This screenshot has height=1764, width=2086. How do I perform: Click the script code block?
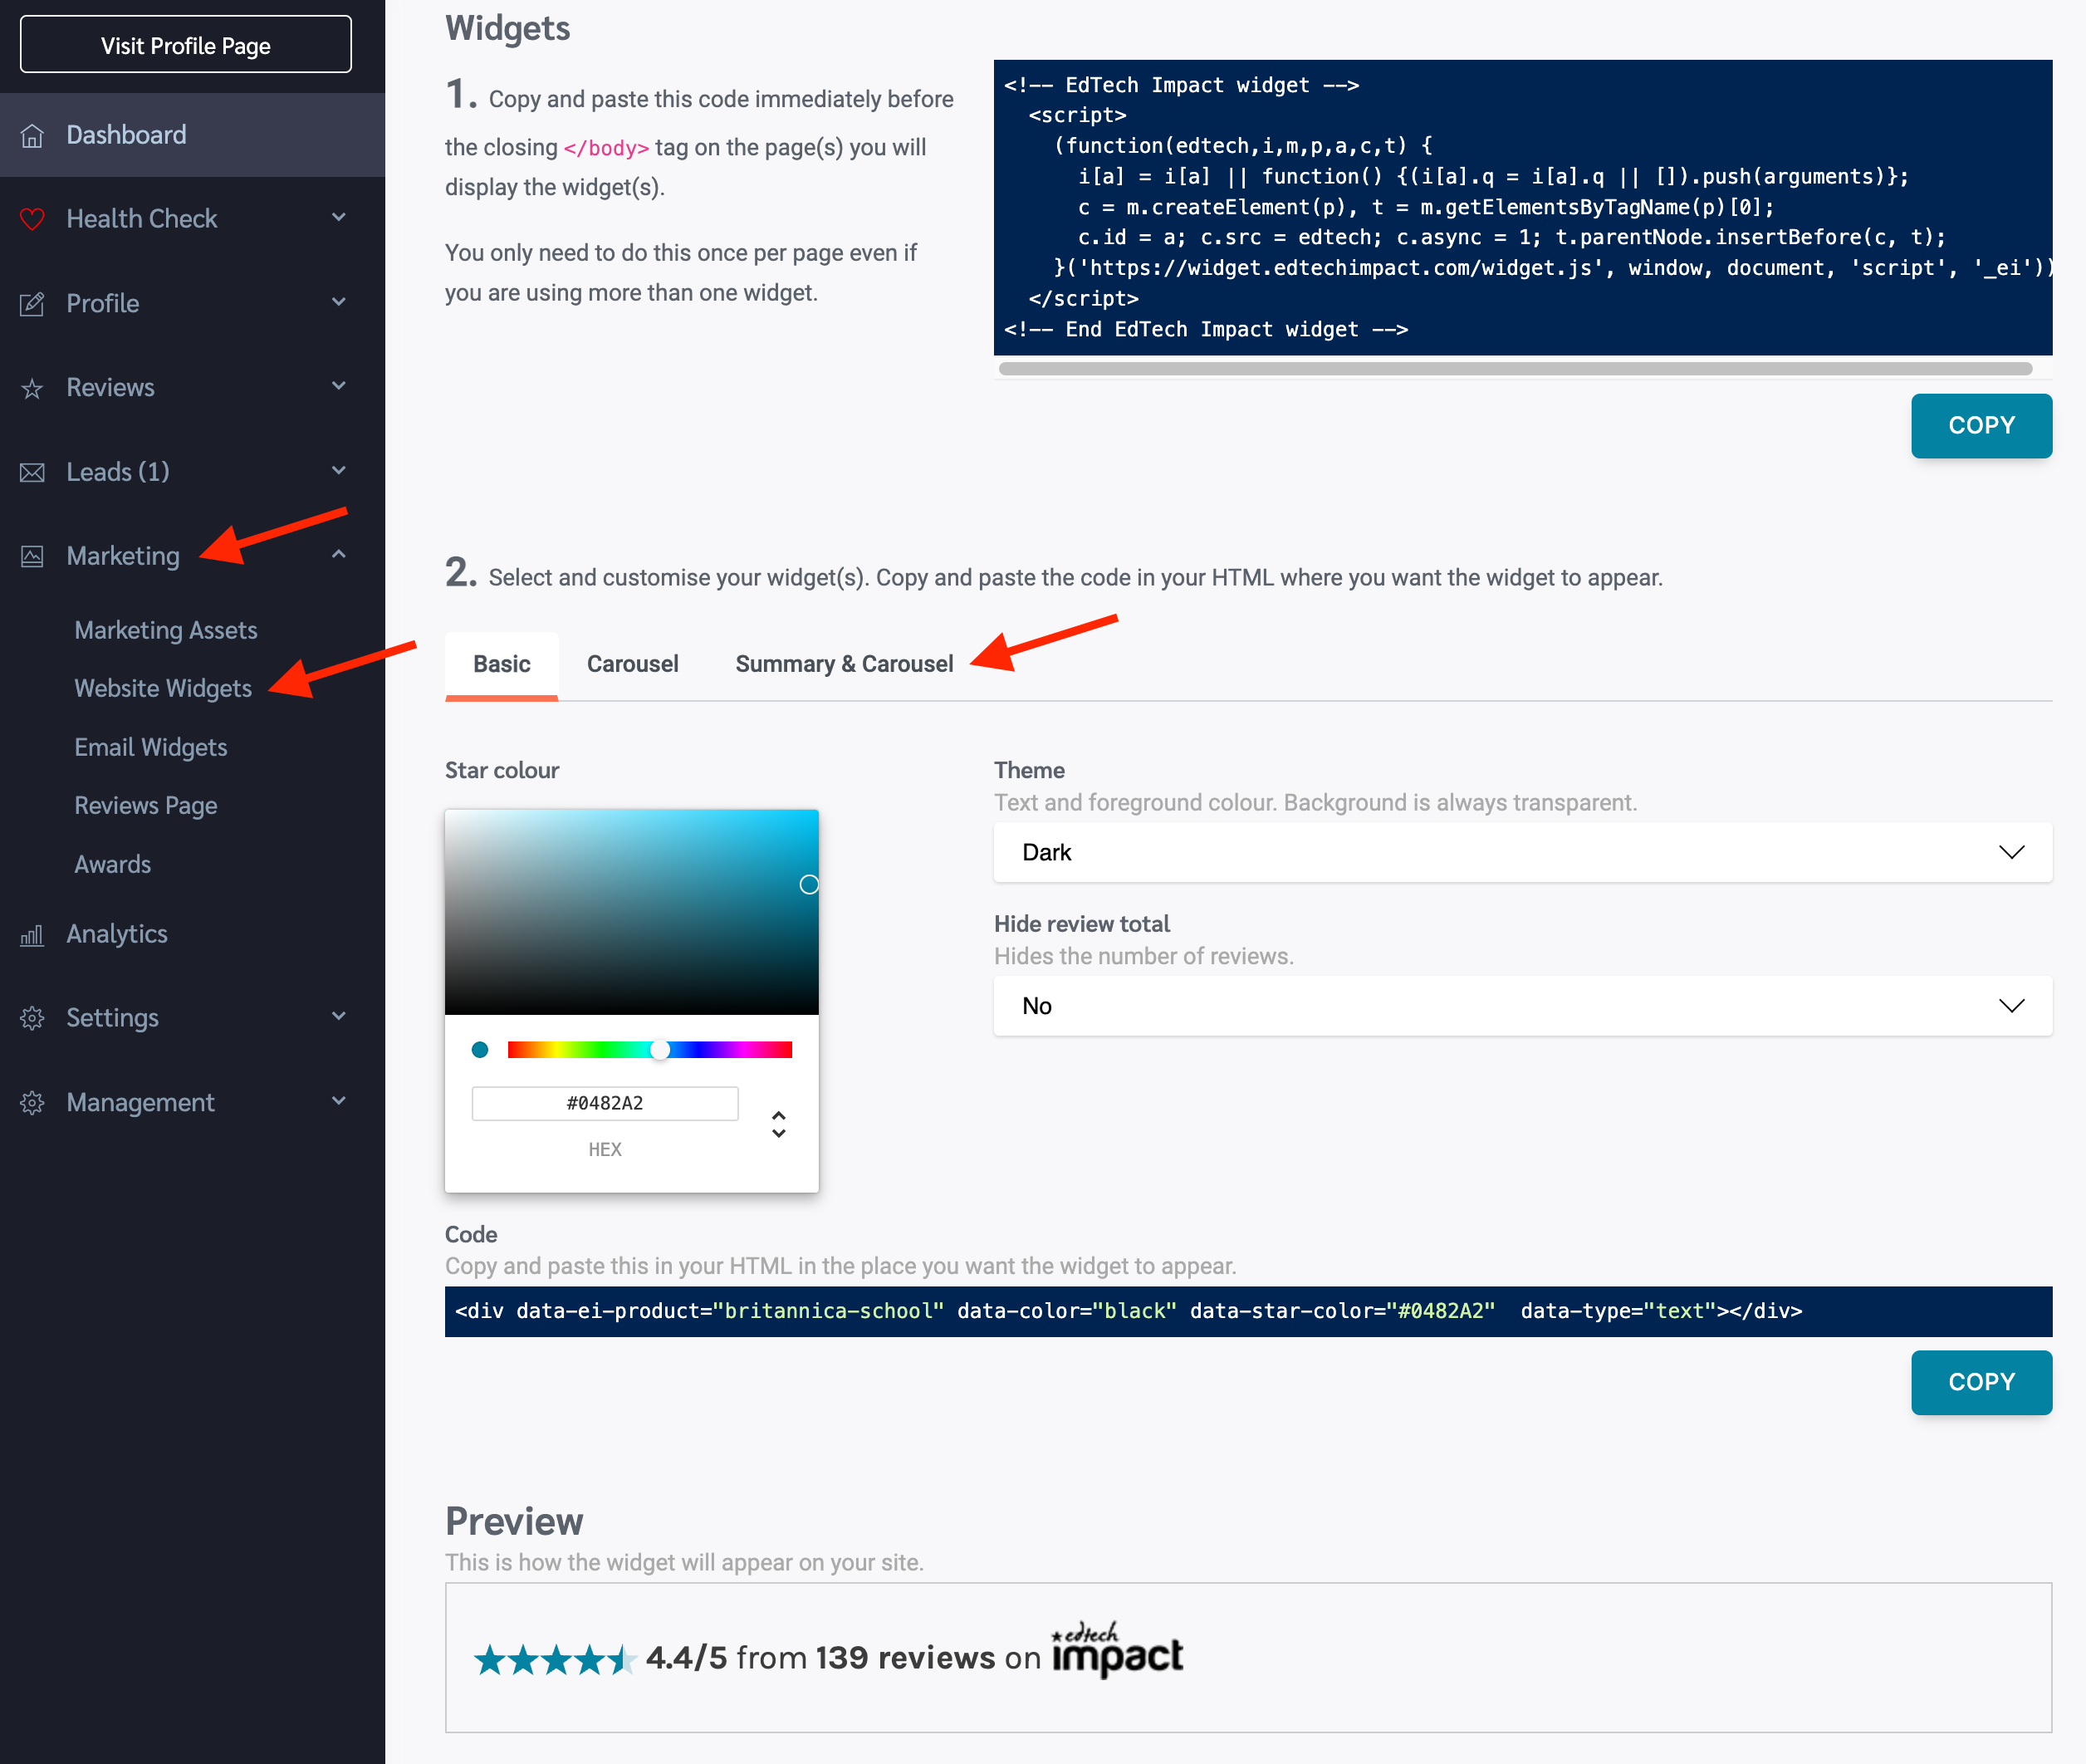pos(1522,208)
